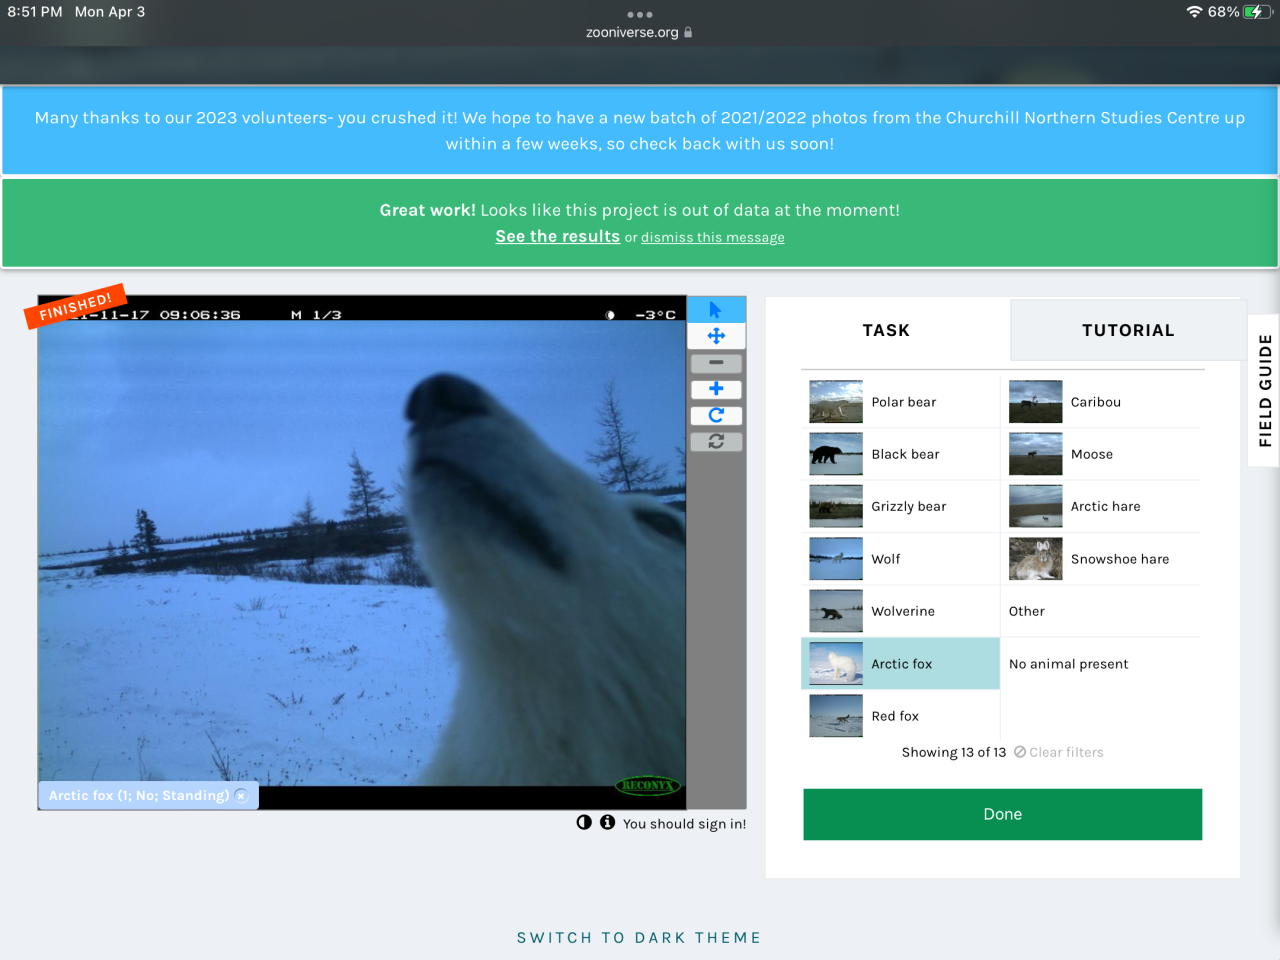The image size is (1280, 960).
Task: Choose Grizzly bear species
Action: click(901, 506)
